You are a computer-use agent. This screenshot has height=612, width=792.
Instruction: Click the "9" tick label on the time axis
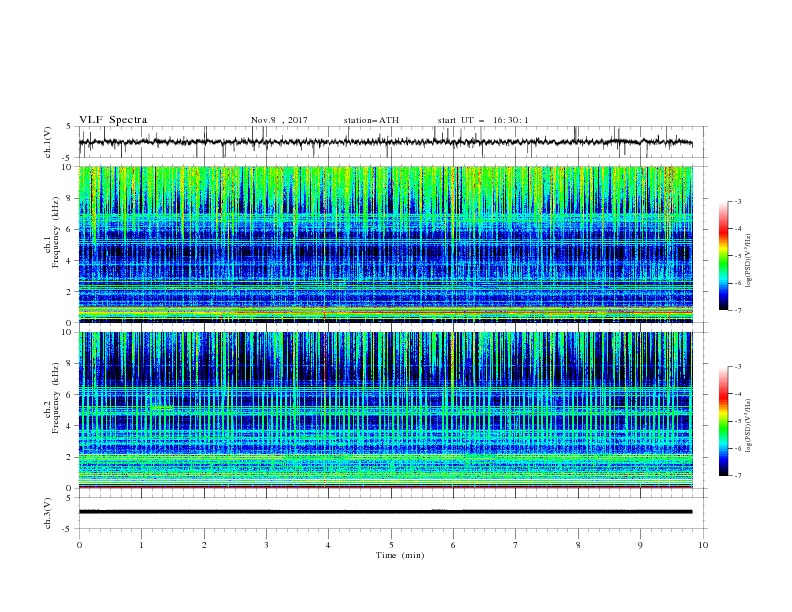(x=640, y=545)
